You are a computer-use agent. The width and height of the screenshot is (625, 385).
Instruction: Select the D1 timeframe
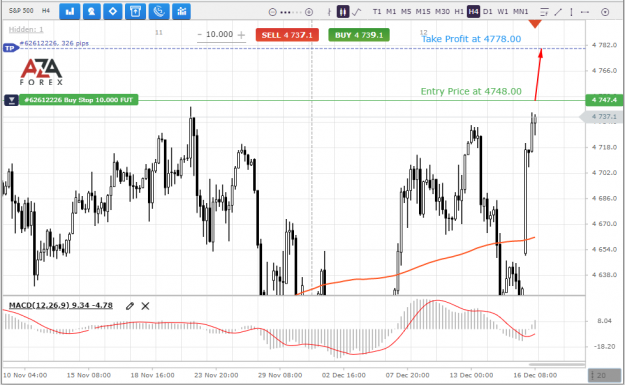(487, 12)
